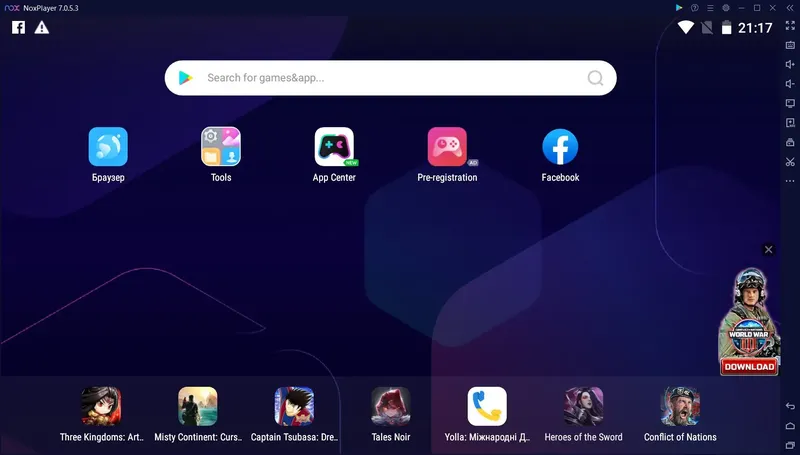Click the Tales Noir label

391,437
